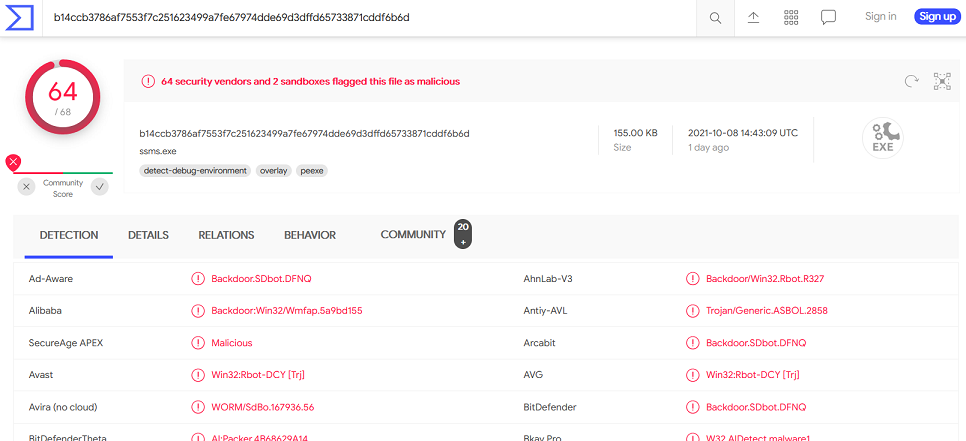Click warning icon for Antiy-AVL detection
Viewport: 966px width, 441px height.
(x=692, y=311)
